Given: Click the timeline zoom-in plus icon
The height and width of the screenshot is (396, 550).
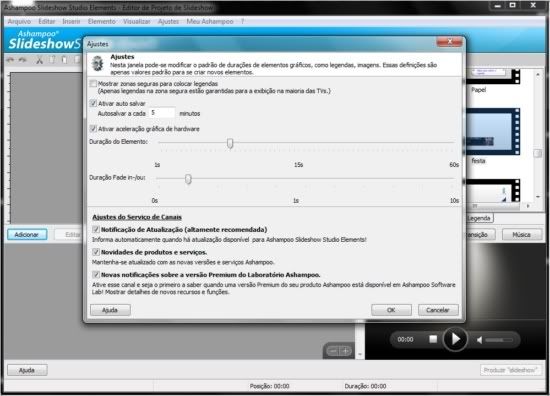Looking at the screenshot, I should [x=346, y=351].
